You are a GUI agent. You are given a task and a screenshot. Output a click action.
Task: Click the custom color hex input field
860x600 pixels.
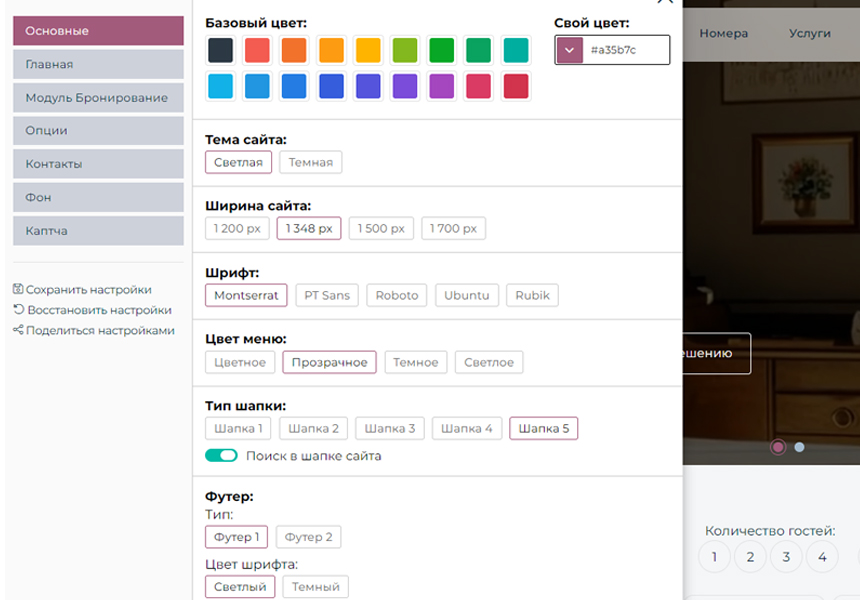pos(625,50)
